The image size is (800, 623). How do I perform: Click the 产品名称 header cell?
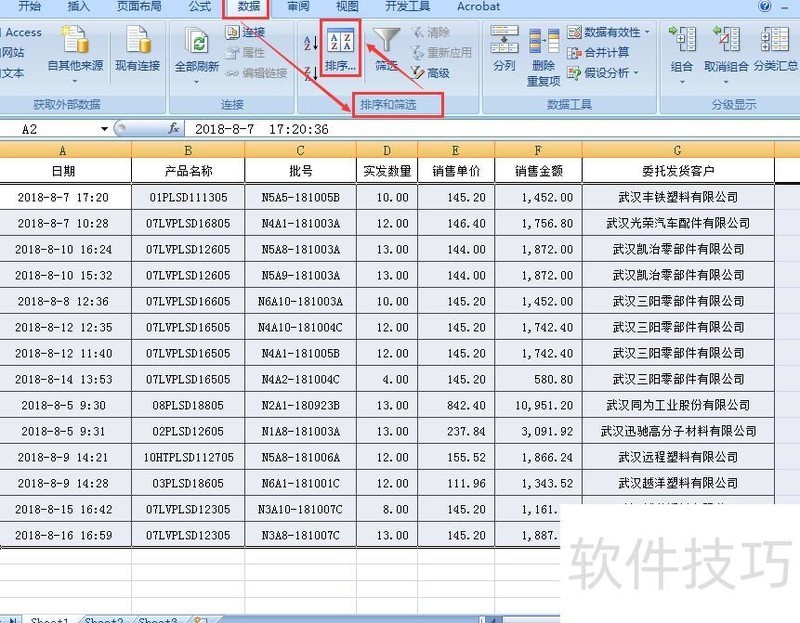(188, 171)
